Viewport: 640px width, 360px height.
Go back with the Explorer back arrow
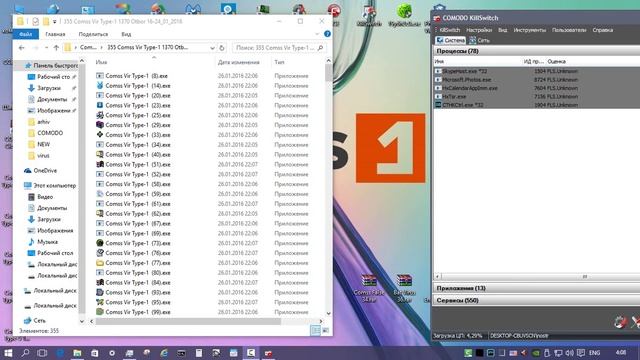tap(22, 48)
